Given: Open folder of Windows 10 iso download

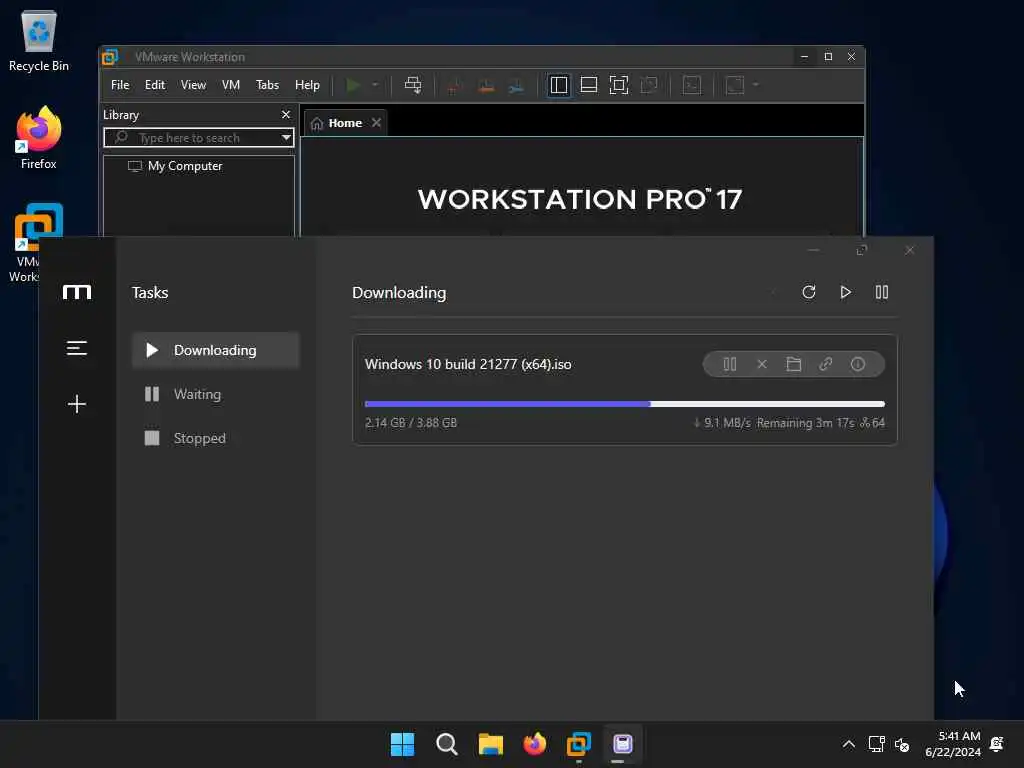Looking at the screenshot, I should coord(793,364).
